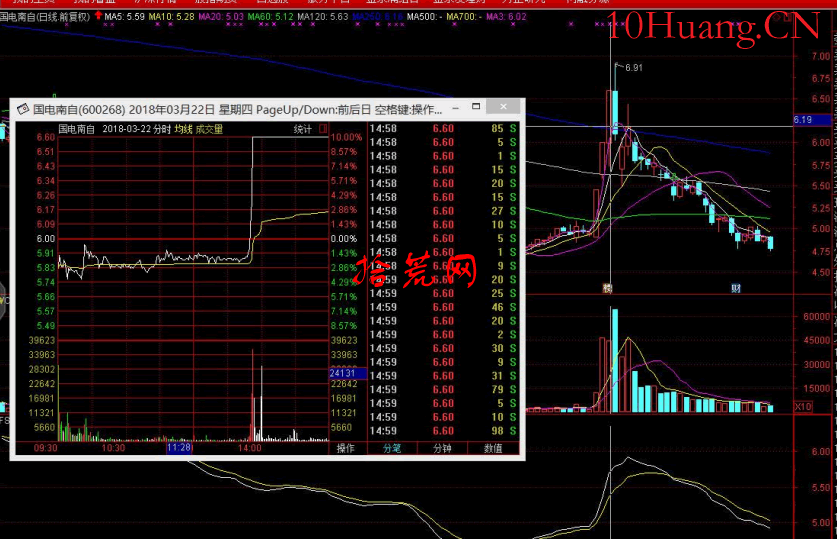Click the 7.00 price label on the main chart
This screenshot has width=837, height=540.
click(x=821, y=56)
